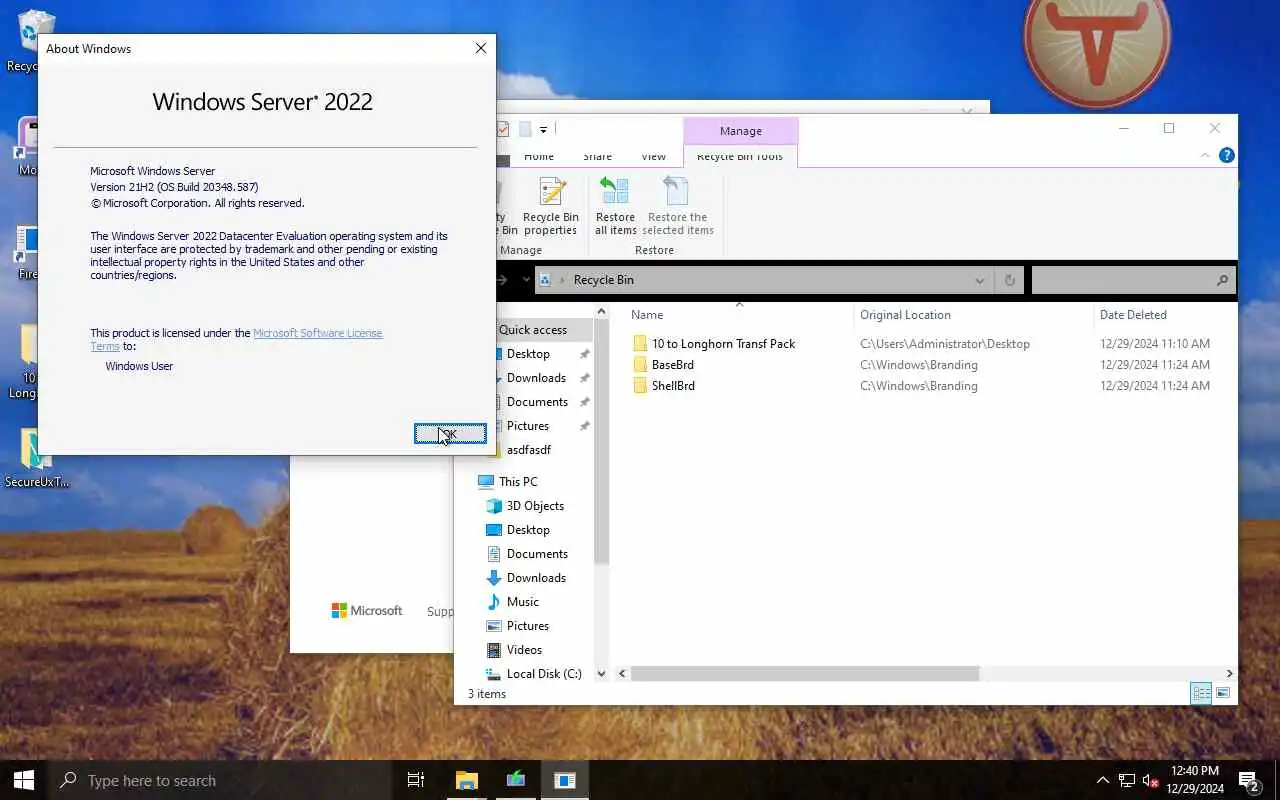Select the ShellBrd folder icon
The height and width of the screenshot is (800, 1280).
coord(640,385)
